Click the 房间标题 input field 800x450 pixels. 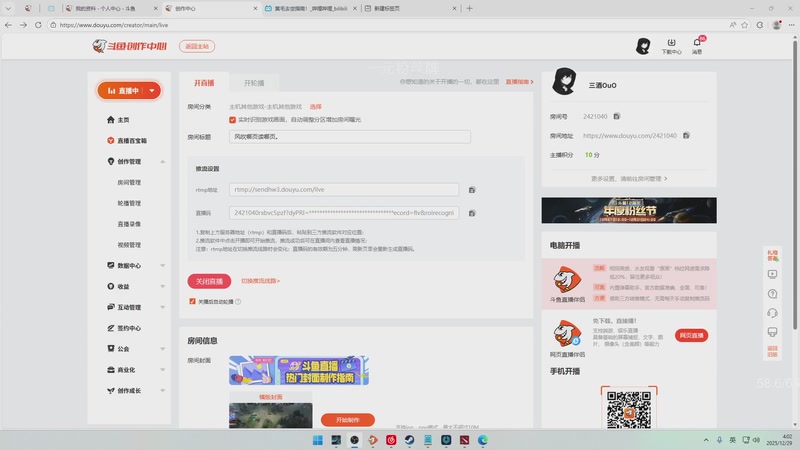click(350, 137)
